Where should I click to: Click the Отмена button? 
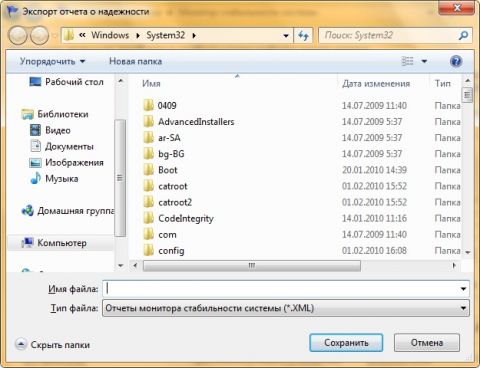tap(427, 343)
